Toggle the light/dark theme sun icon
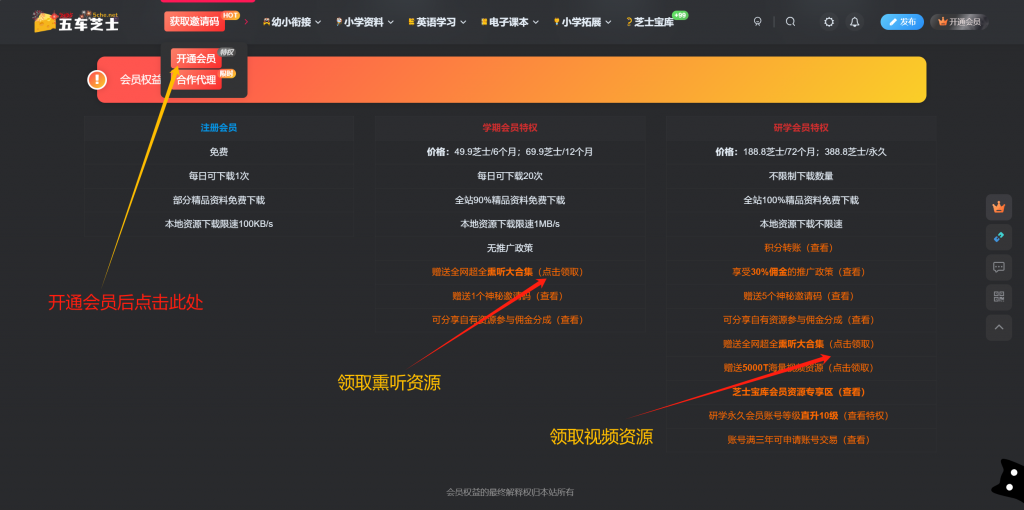Screen dimensions: 1024x510 coord(828,22)
